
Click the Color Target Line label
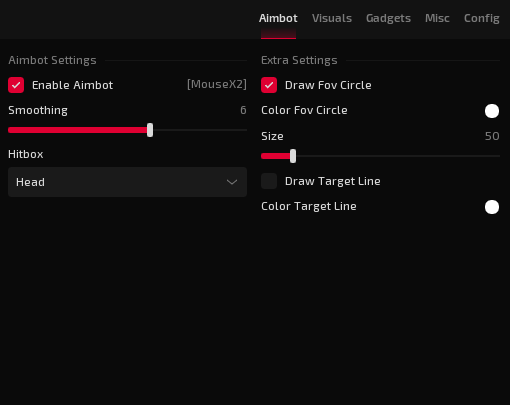pos(309,206)
